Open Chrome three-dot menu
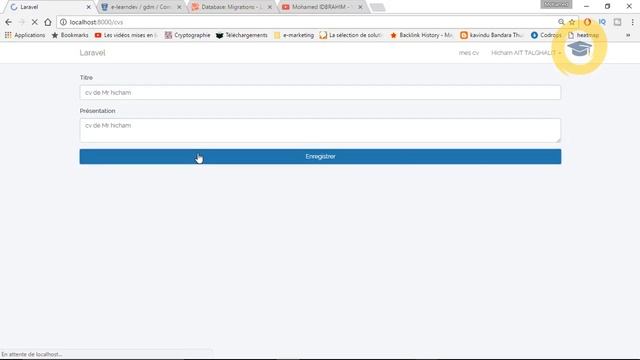The image size is (640, 360). (x=632, y=22)
